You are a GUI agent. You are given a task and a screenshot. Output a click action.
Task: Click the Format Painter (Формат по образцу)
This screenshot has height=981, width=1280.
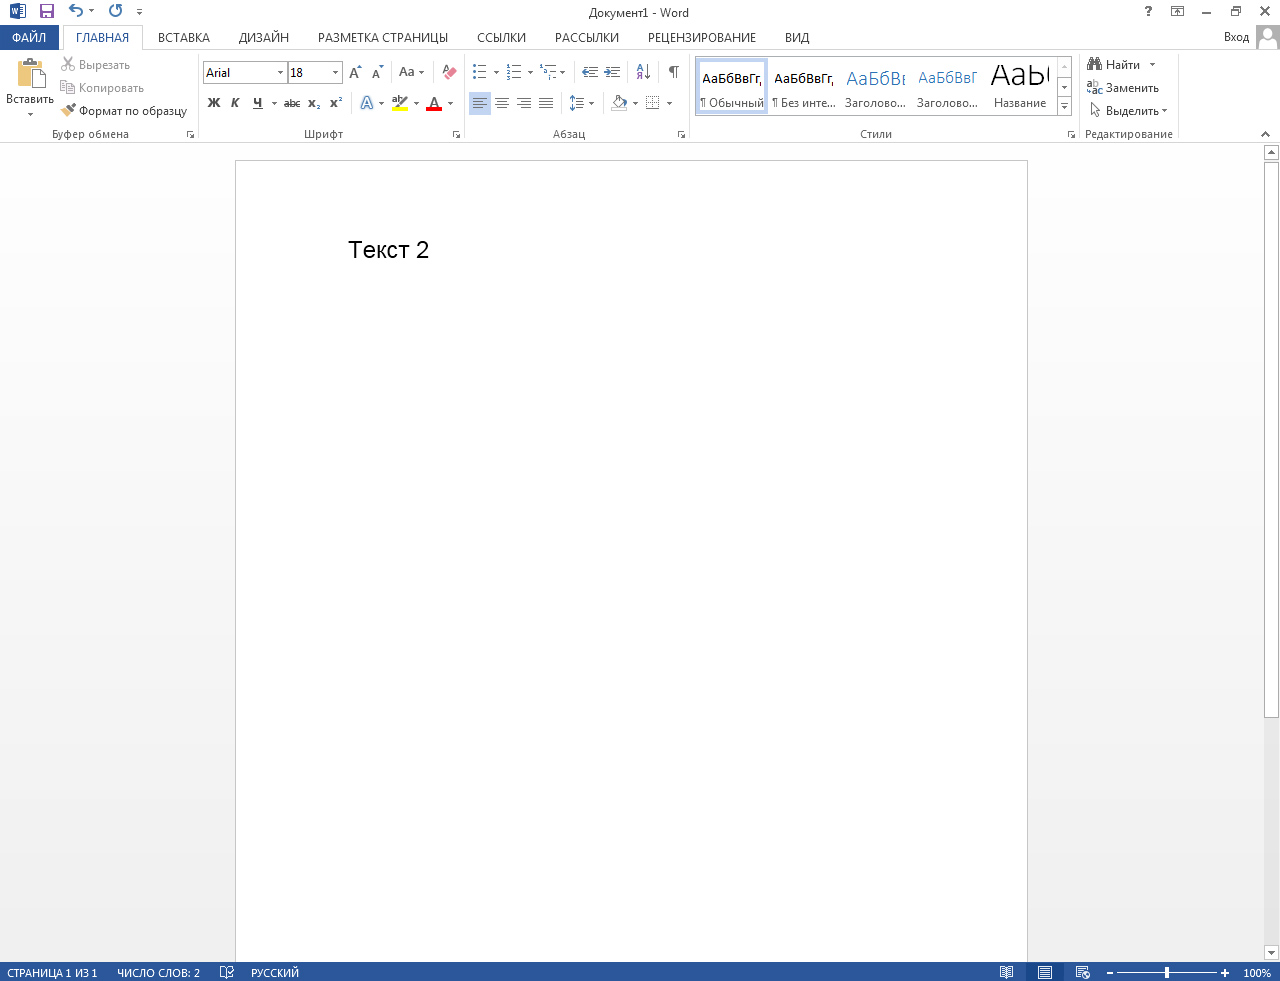[124, 111]
